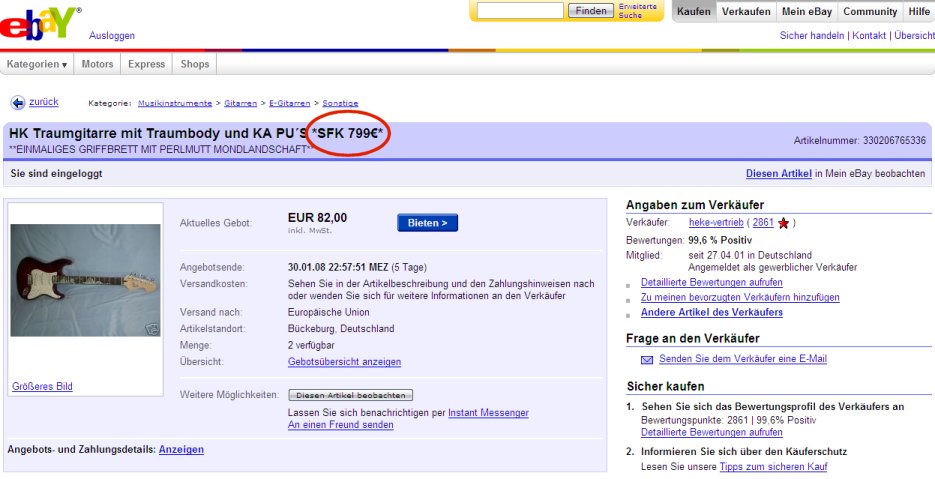Open the Motors tab
This screenshot has height=479, width=935.
coord(97,64)
